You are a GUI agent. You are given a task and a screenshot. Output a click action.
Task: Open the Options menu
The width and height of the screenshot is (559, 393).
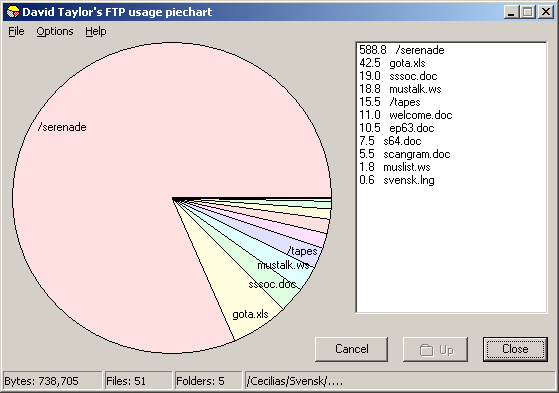(55, 31)
